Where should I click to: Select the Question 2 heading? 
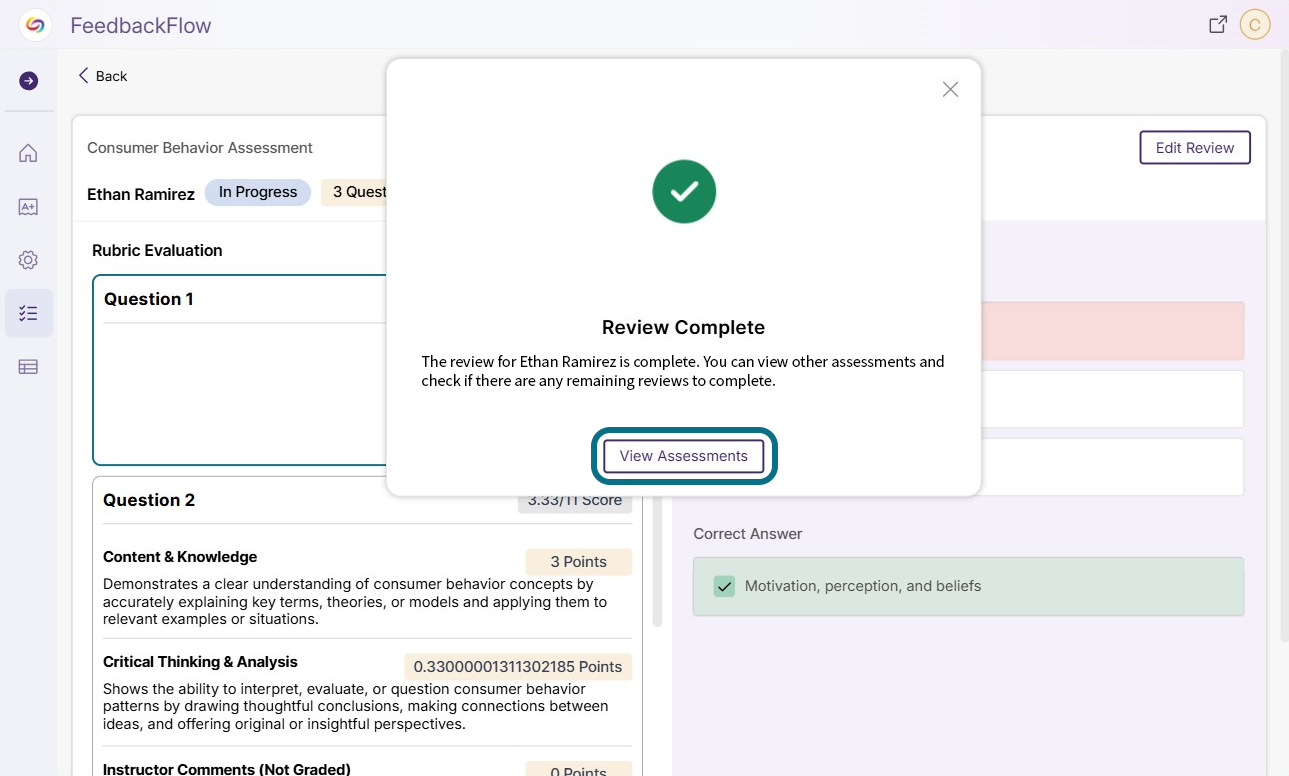149,500
